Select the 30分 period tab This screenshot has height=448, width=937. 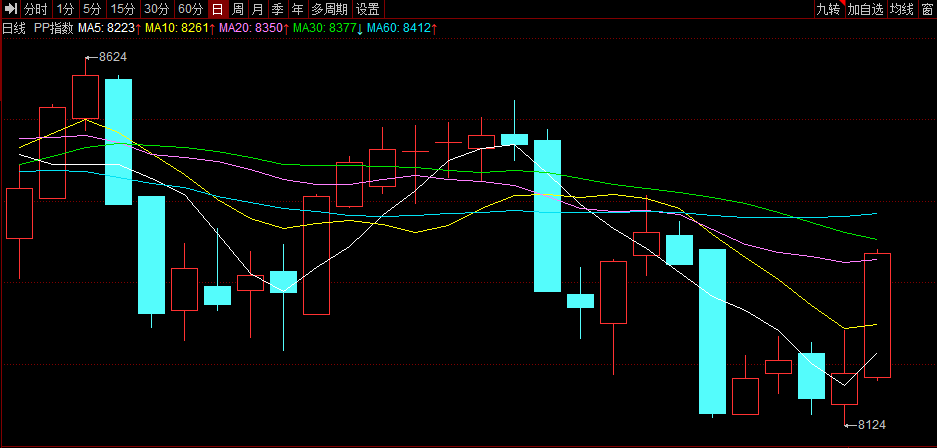pyautogui.click(x=157, y=8)
